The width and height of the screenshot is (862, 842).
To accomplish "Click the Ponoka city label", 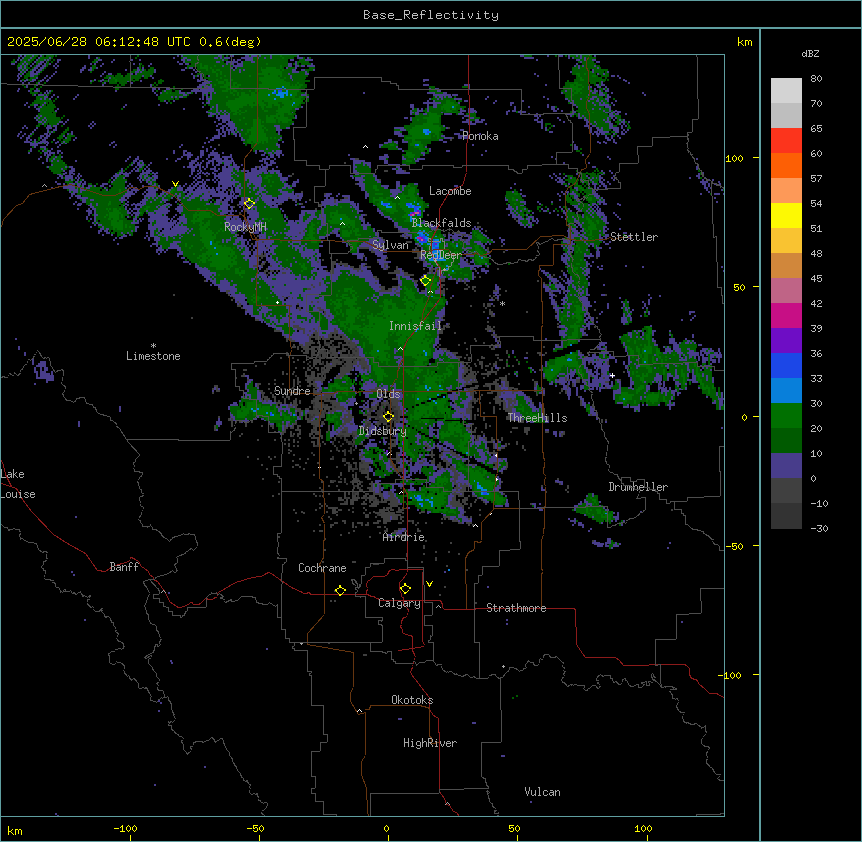I will pyautogui.click(x=480, y=136).
